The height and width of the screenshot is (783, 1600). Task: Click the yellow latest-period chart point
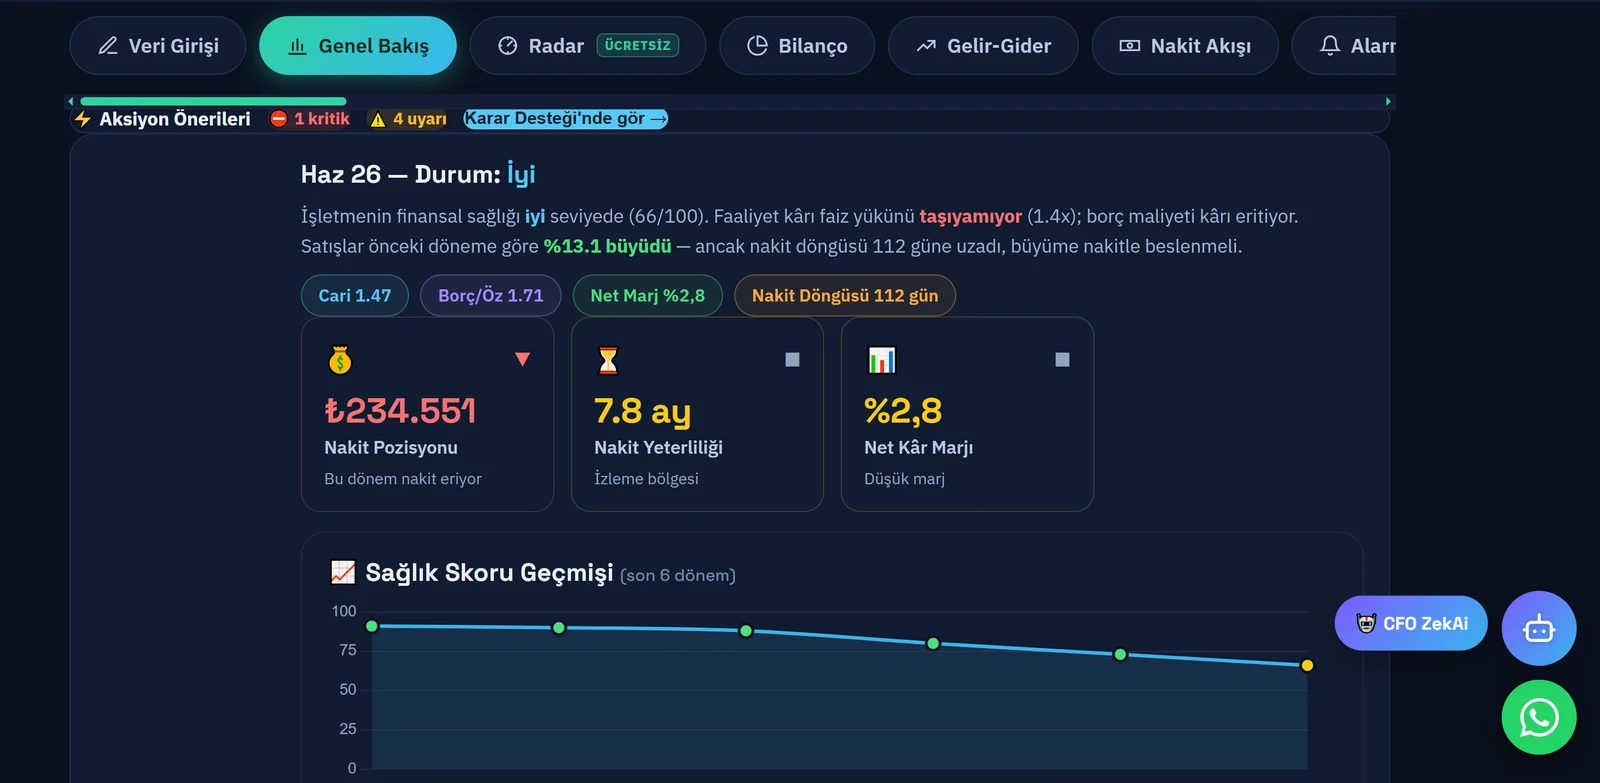pos(1307,665)
